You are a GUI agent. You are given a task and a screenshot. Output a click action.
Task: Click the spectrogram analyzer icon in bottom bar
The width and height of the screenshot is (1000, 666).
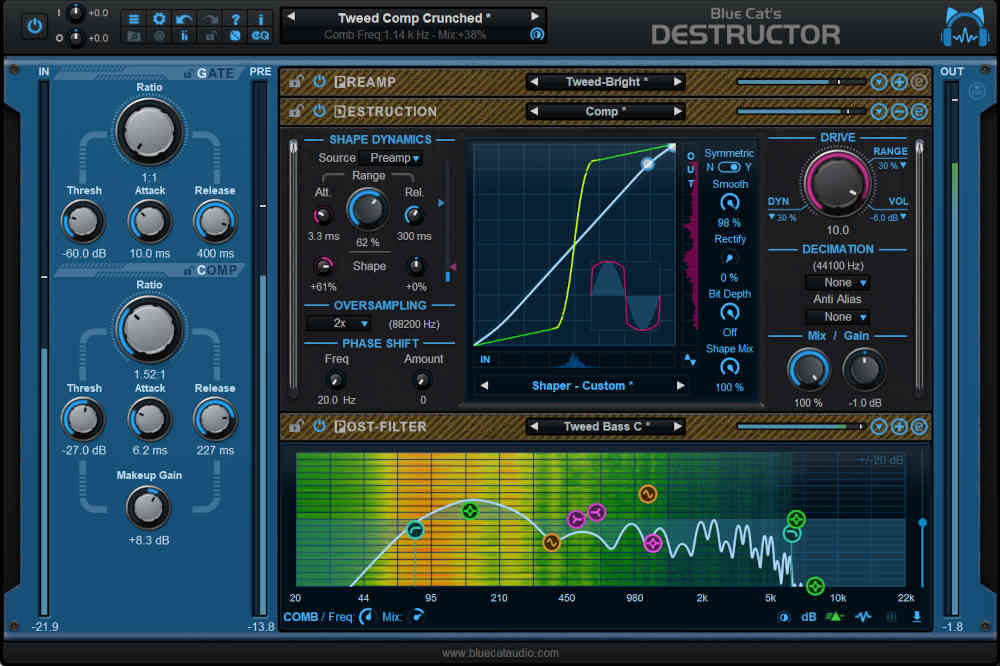pyautogui.click(x=834, y=617)
